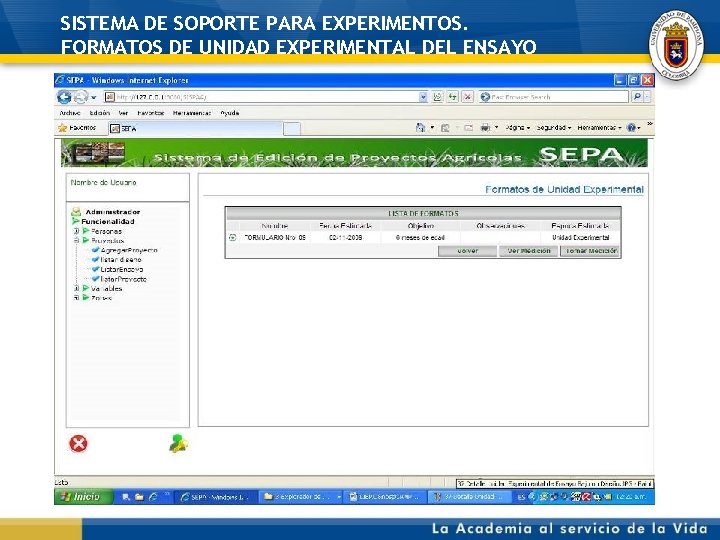Open the Archivo menu
The image size is (720, 540).
(x=70, y=113)
